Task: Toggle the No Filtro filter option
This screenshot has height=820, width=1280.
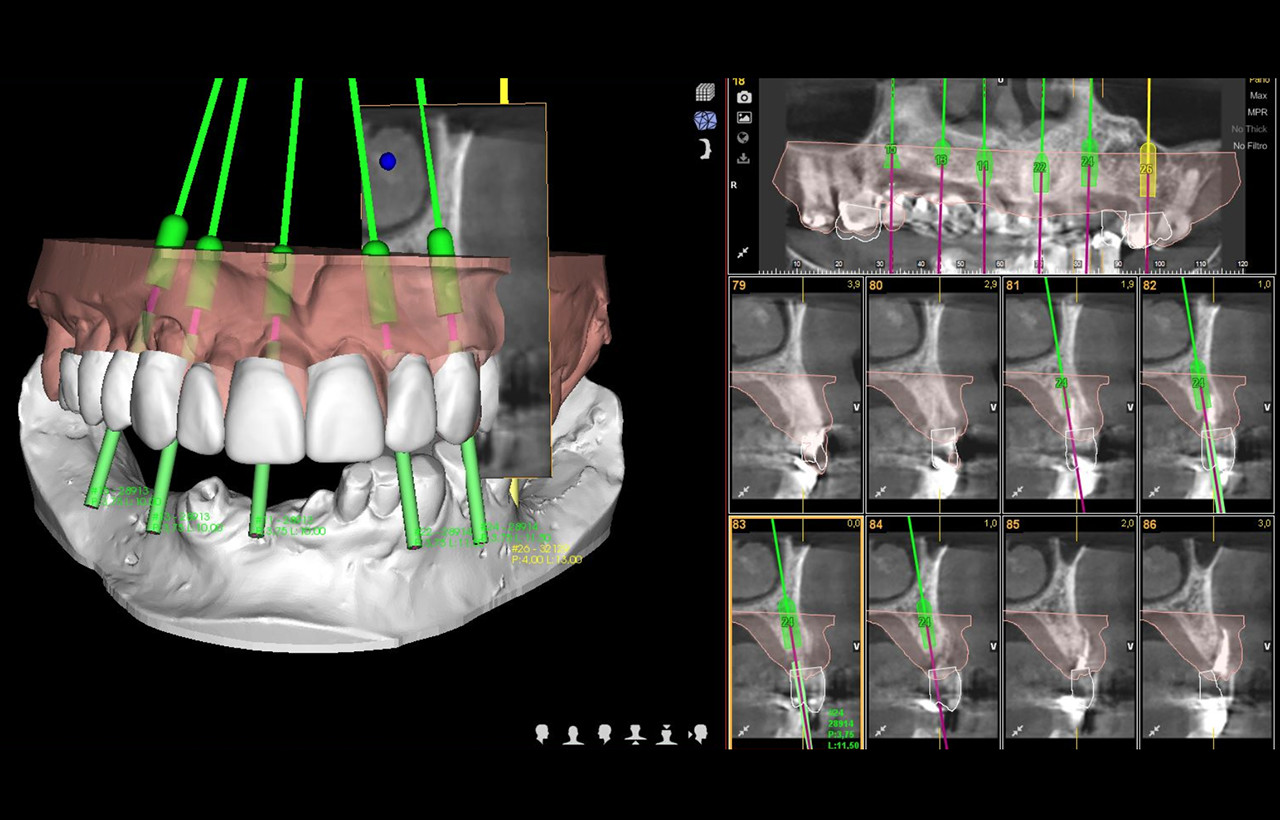Action: tap(1250, 146)
